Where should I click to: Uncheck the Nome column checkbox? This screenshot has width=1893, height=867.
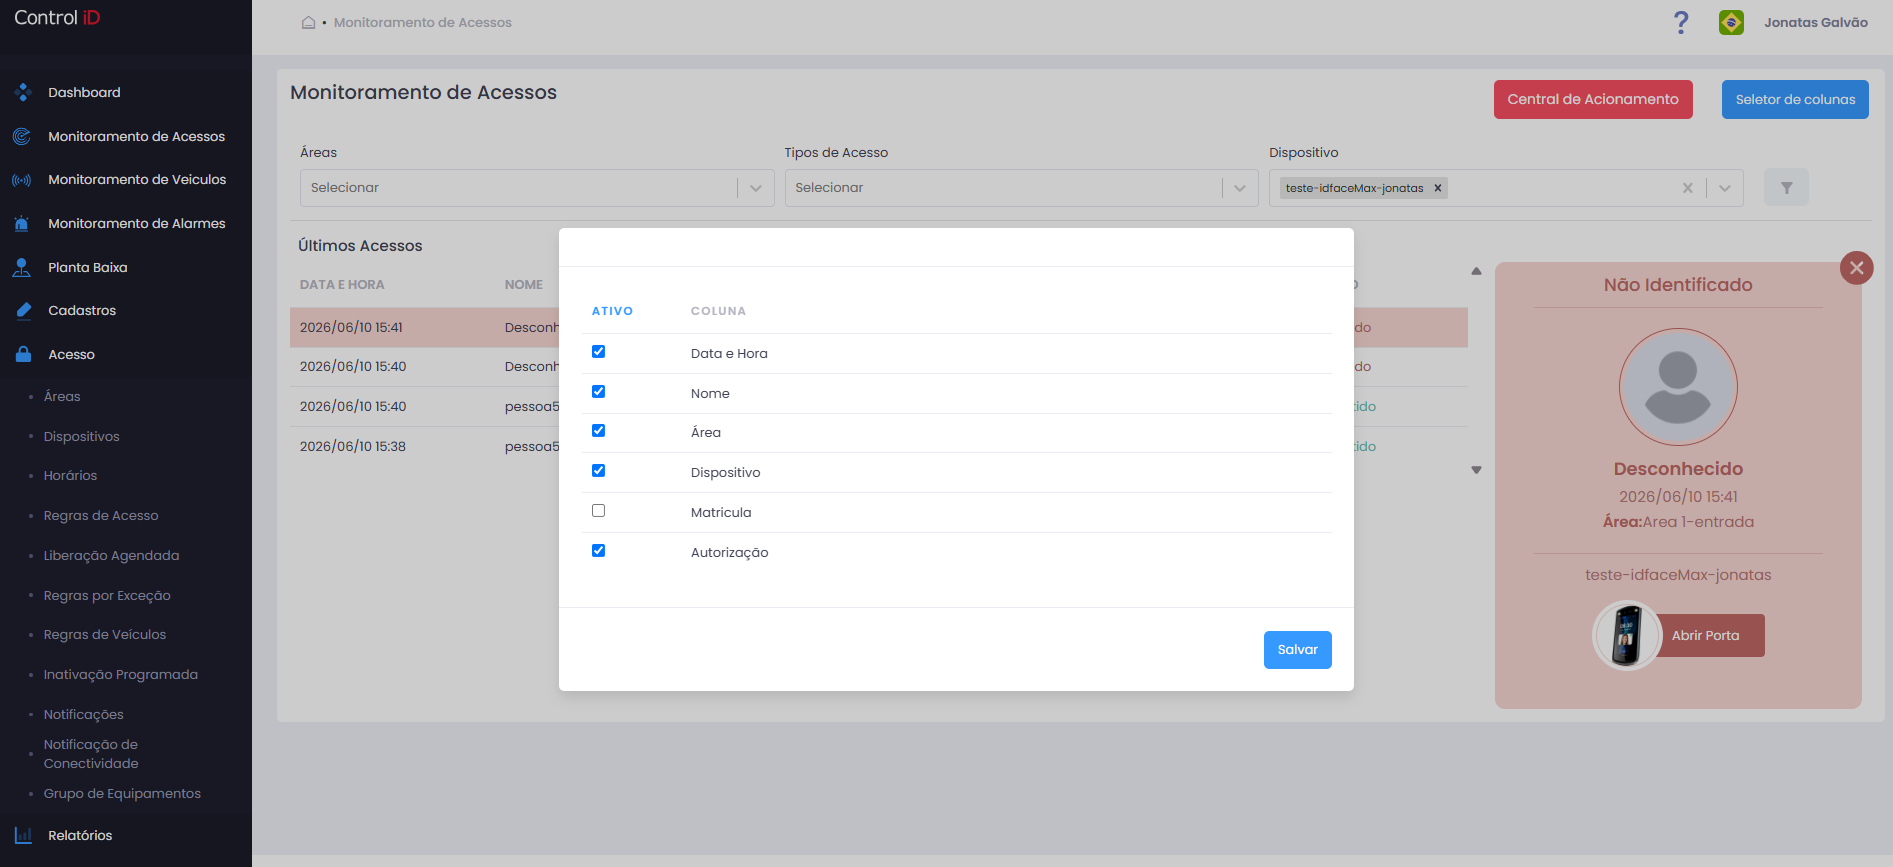coord(598,392)
